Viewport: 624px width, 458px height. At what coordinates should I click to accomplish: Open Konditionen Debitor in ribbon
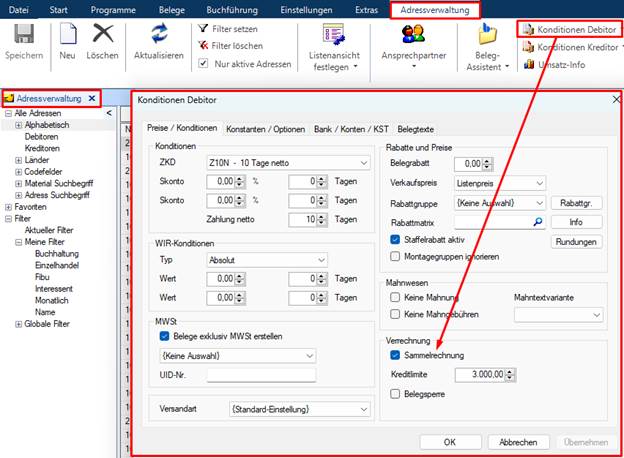[x=570, y=29]
